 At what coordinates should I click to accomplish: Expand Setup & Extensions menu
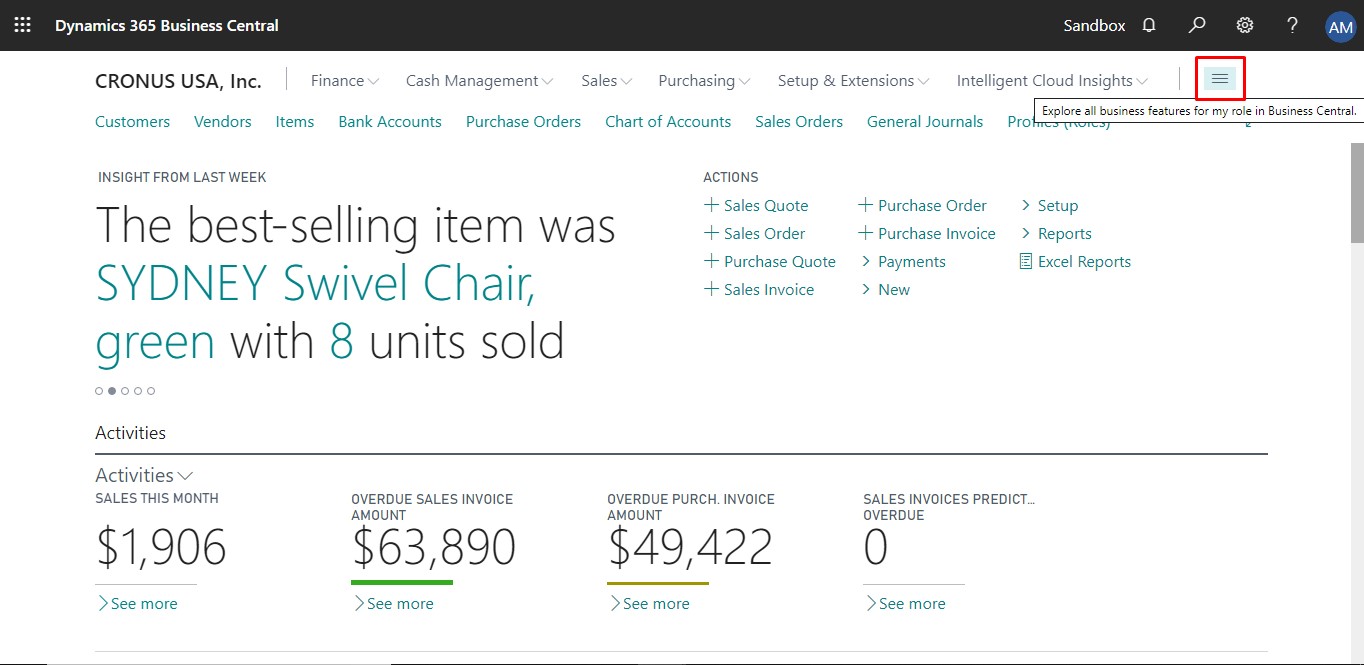coord(853,81)
